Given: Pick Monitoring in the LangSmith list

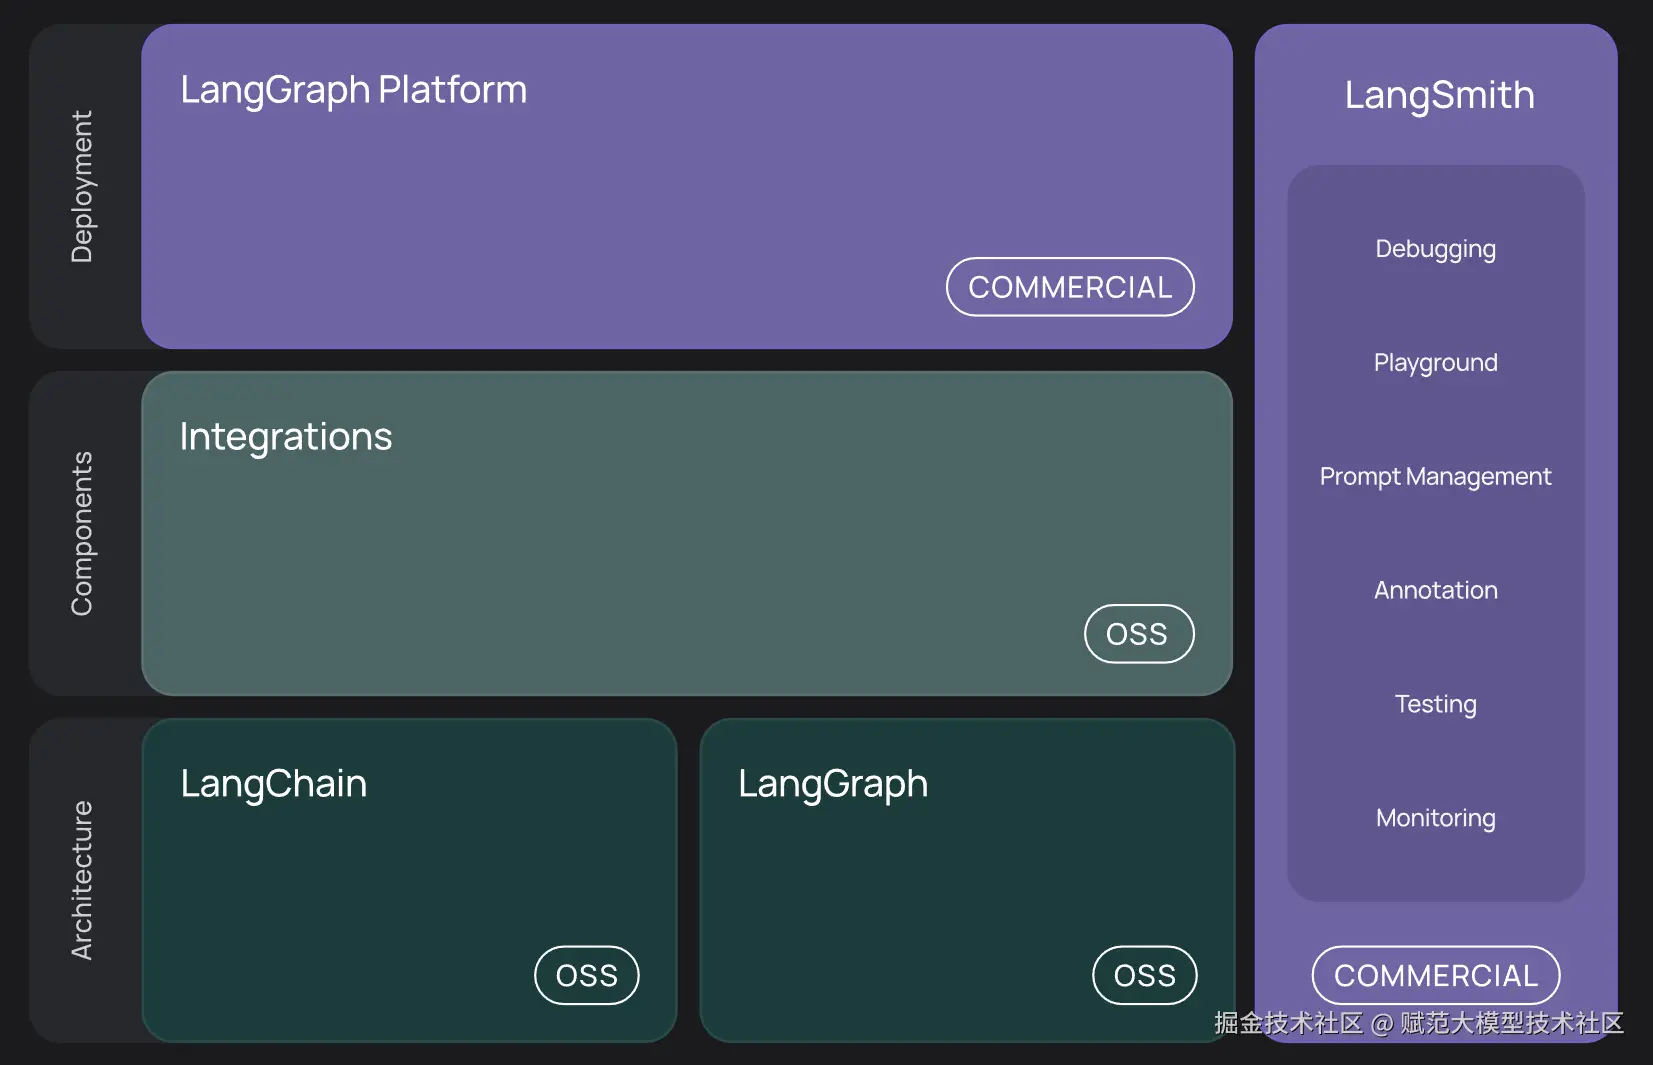Looking at the screenshot, I should (x=1435, y=819).
